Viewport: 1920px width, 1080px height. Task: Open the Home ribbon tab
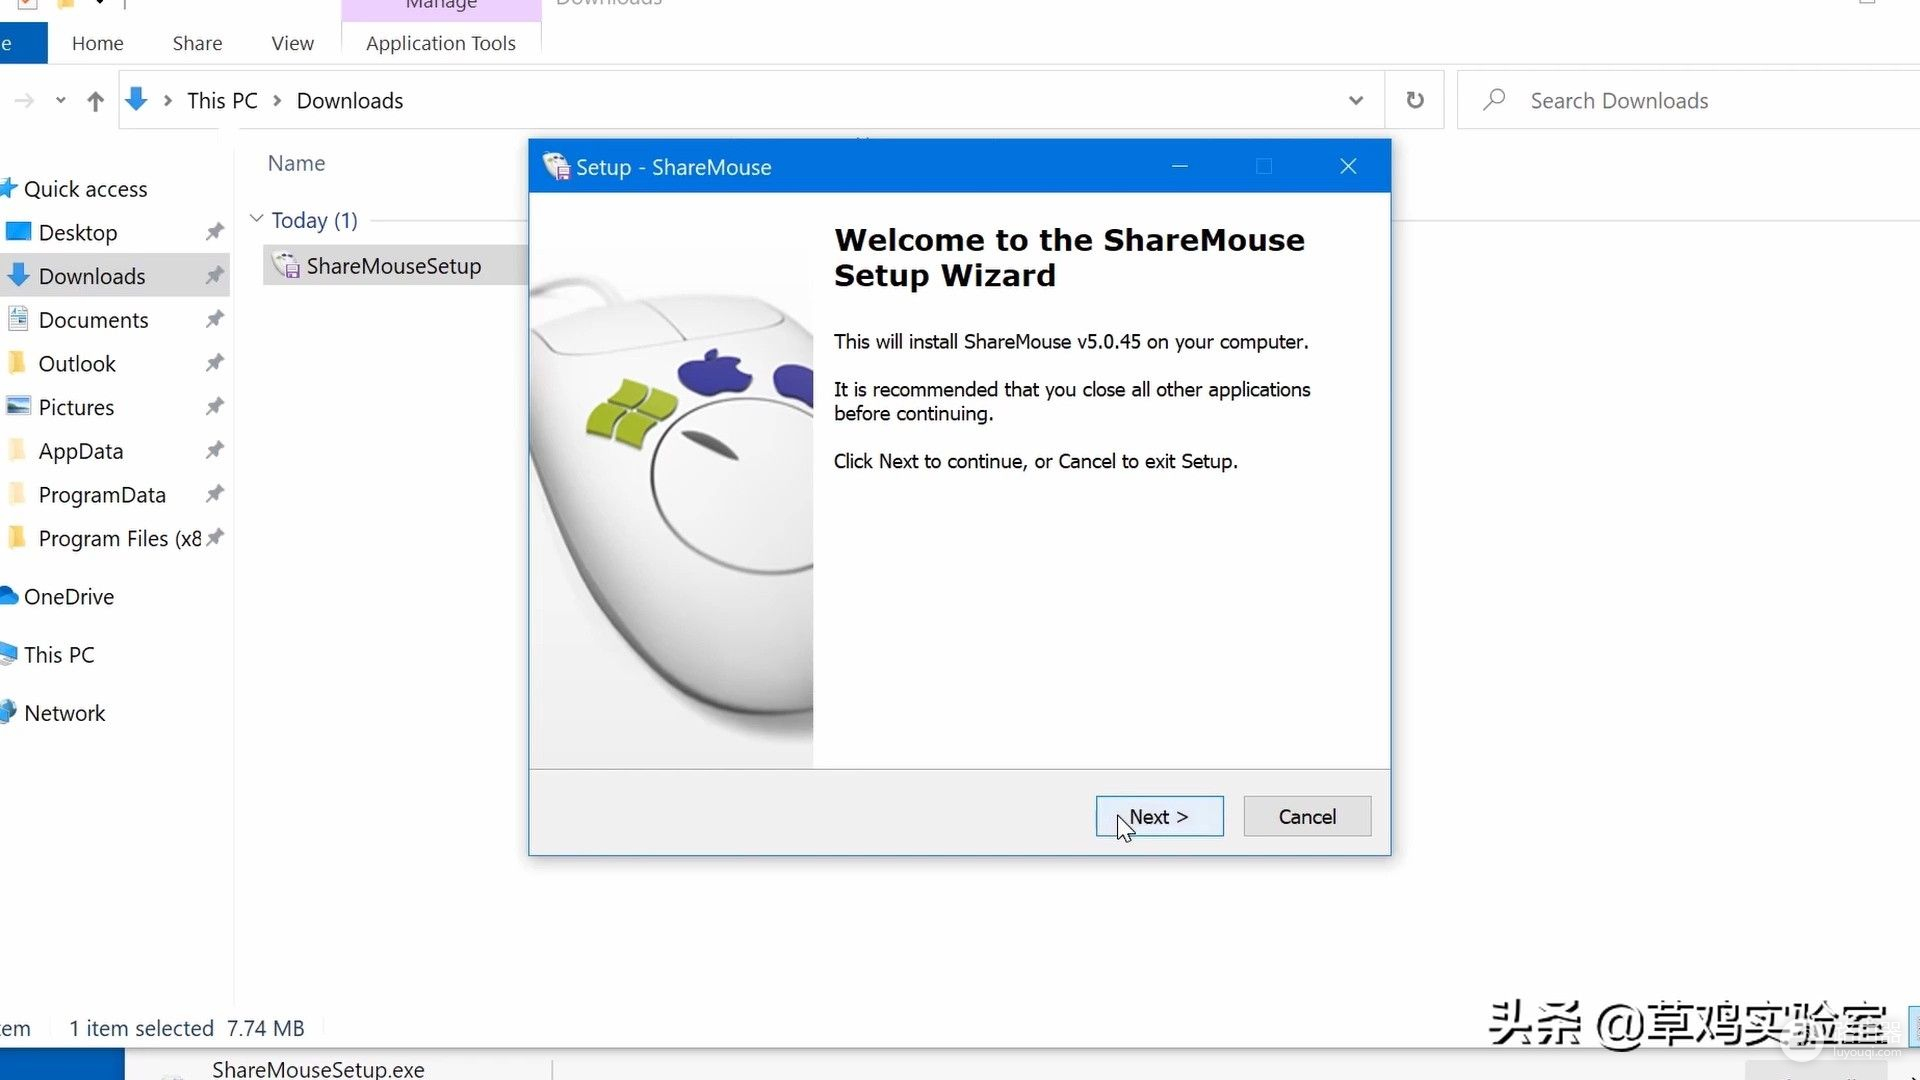coord(97,43)
